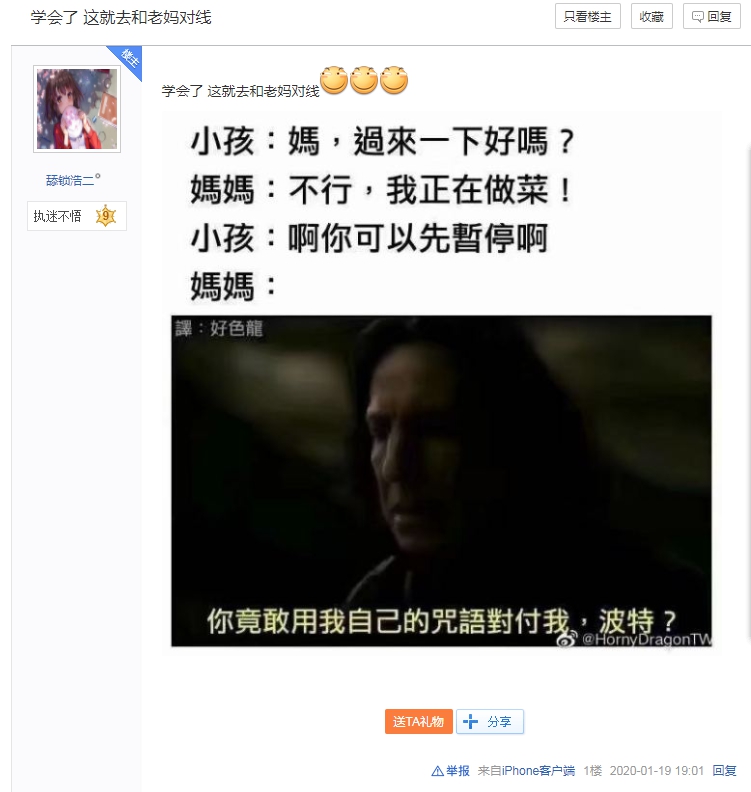
Task: Reply via the bottom 回复 link
Action: click(x=724, y=771)
